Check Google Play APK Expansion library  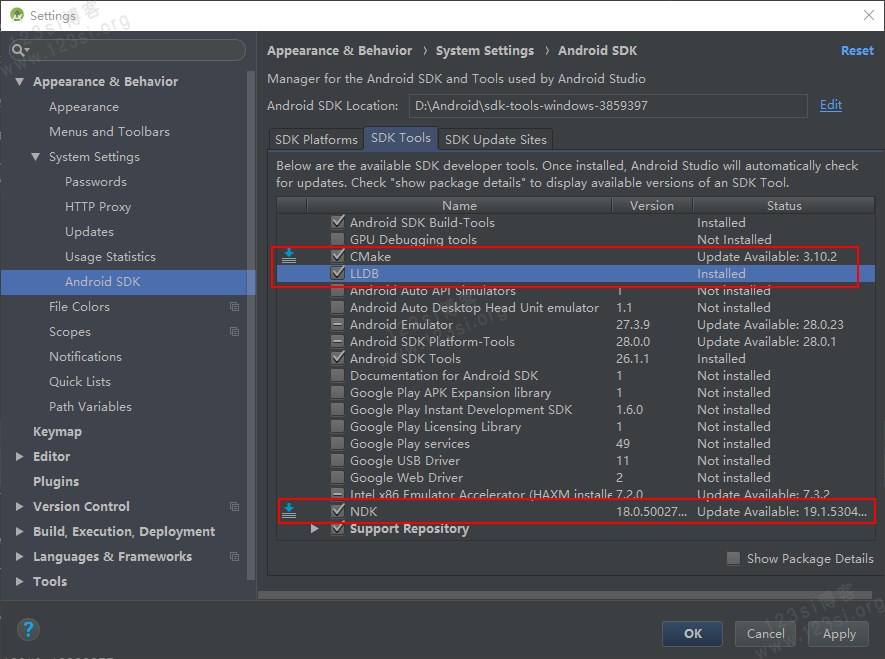[x=338, y=392]
